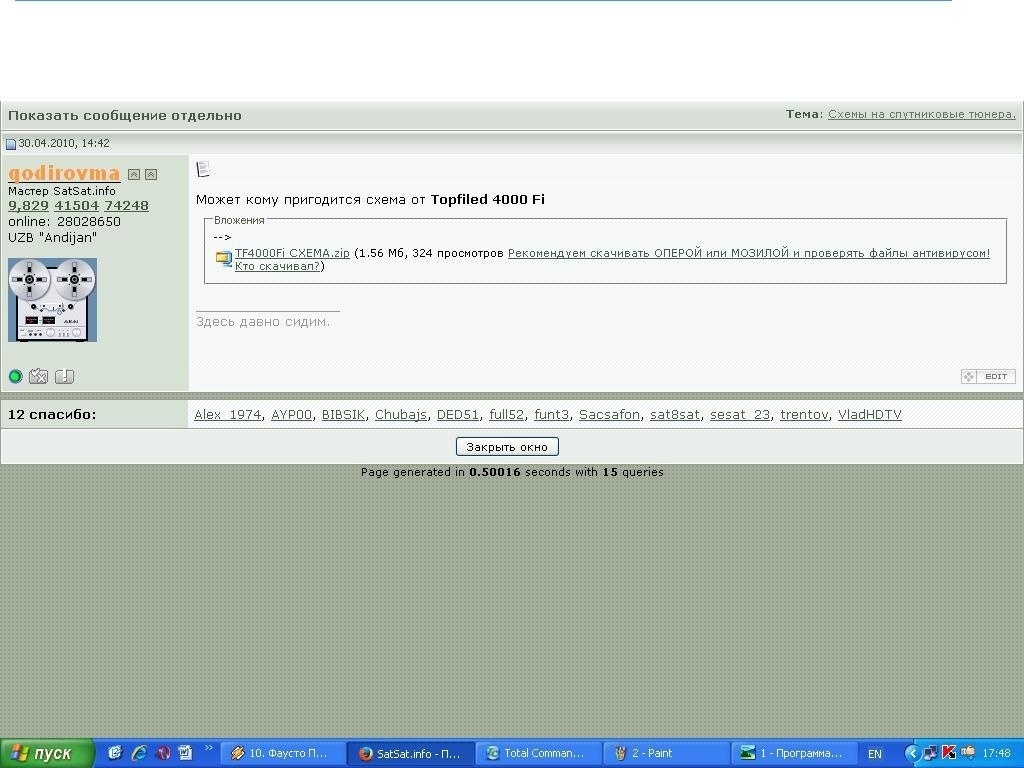Click the godirovma tape recorder avatar

(53, 300)
